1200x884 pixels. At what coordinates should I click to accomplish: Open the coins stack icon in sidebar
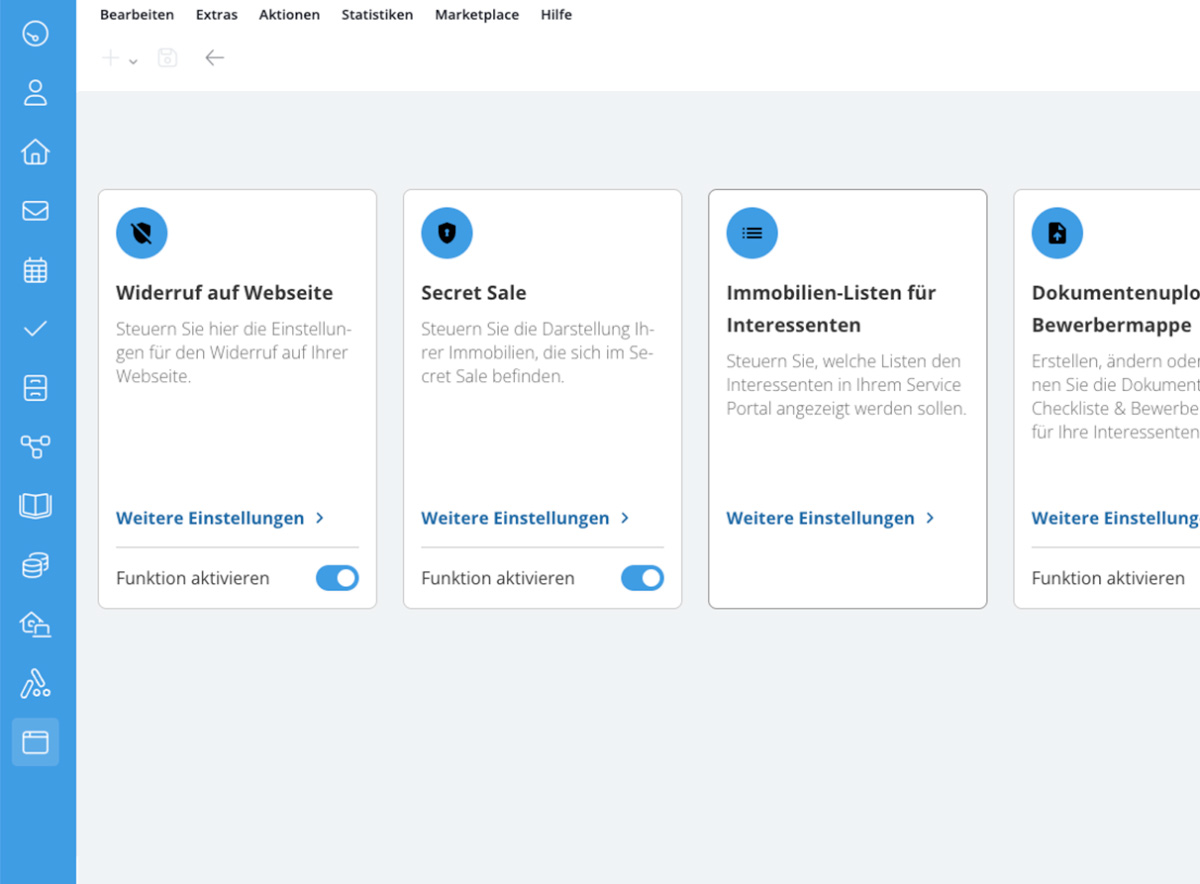coord(35,565)
